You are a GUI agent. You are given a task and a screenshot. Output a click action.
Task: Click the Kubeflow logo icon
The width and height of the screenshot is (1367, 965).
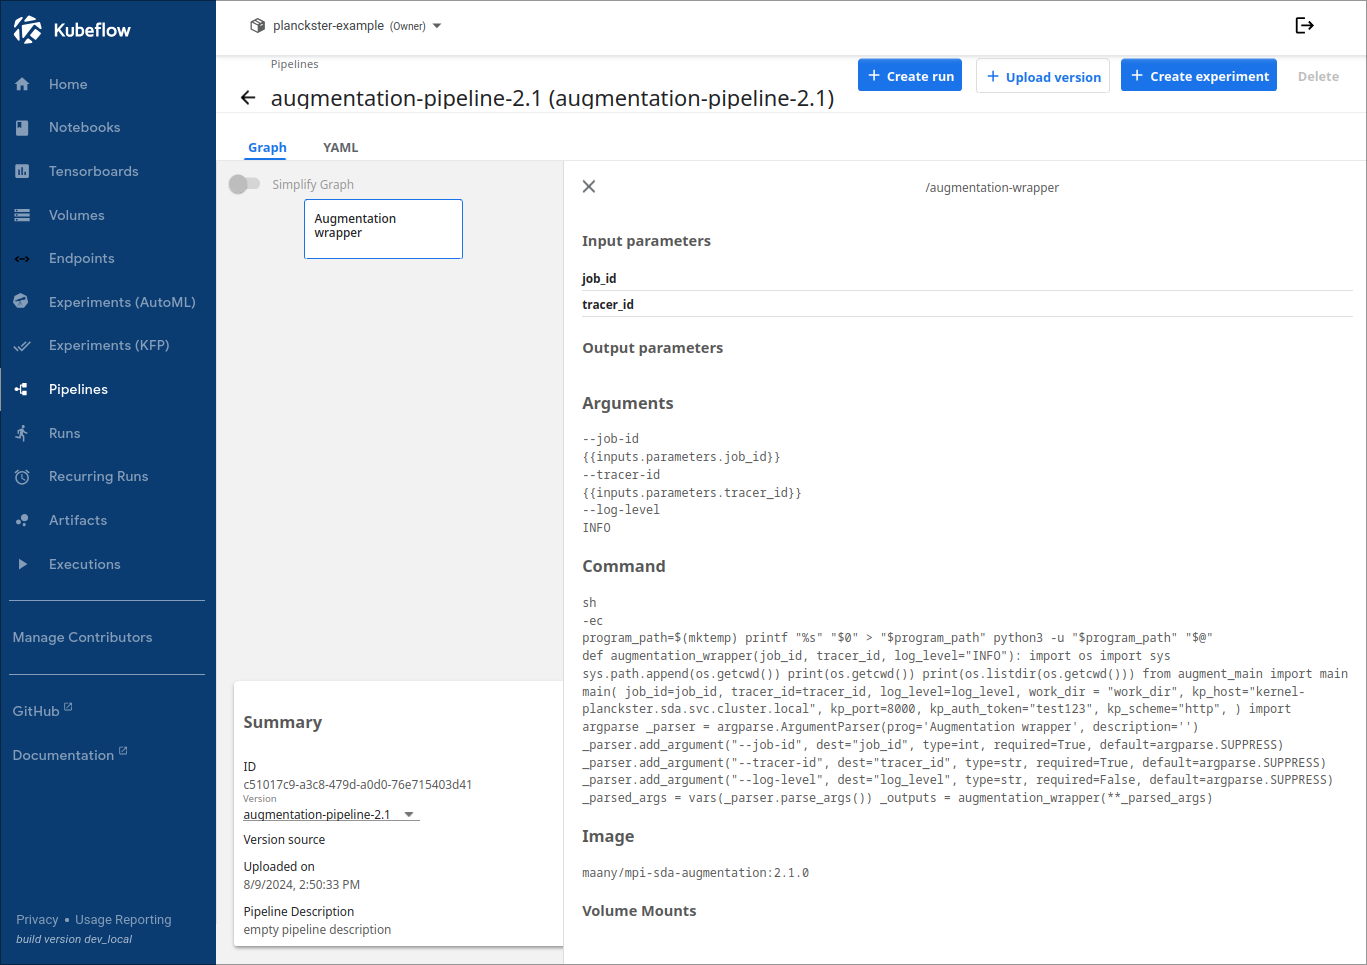tap(28, 30)
